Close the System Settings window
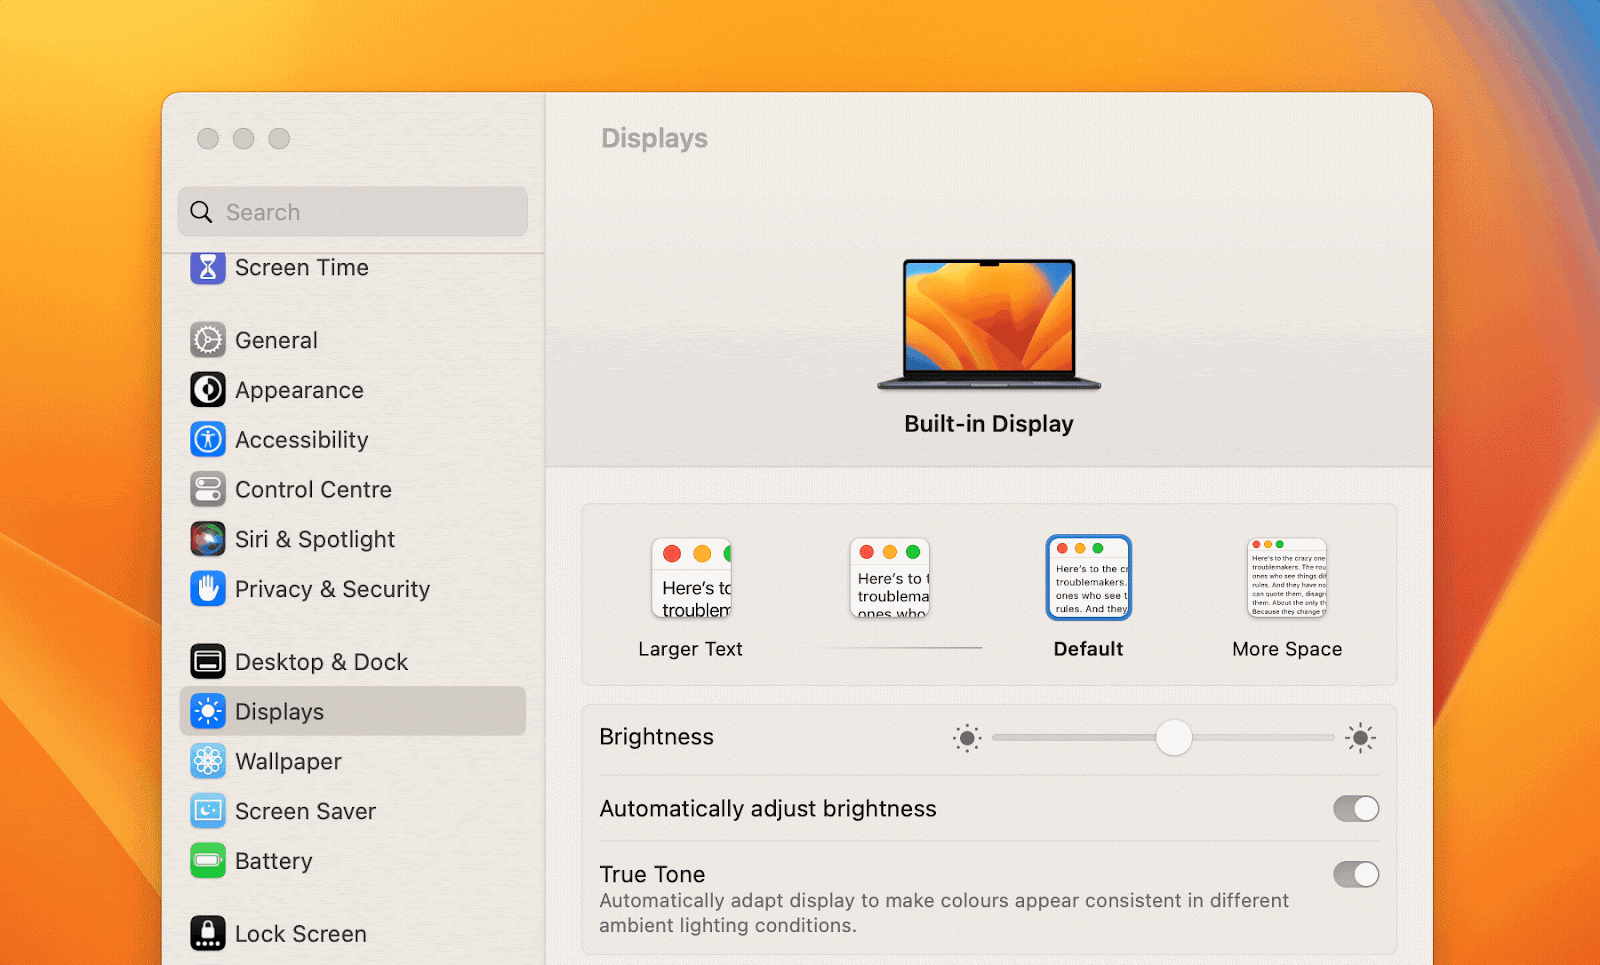1600x965 pixels. pyautogui.click(x=208, y=139)
